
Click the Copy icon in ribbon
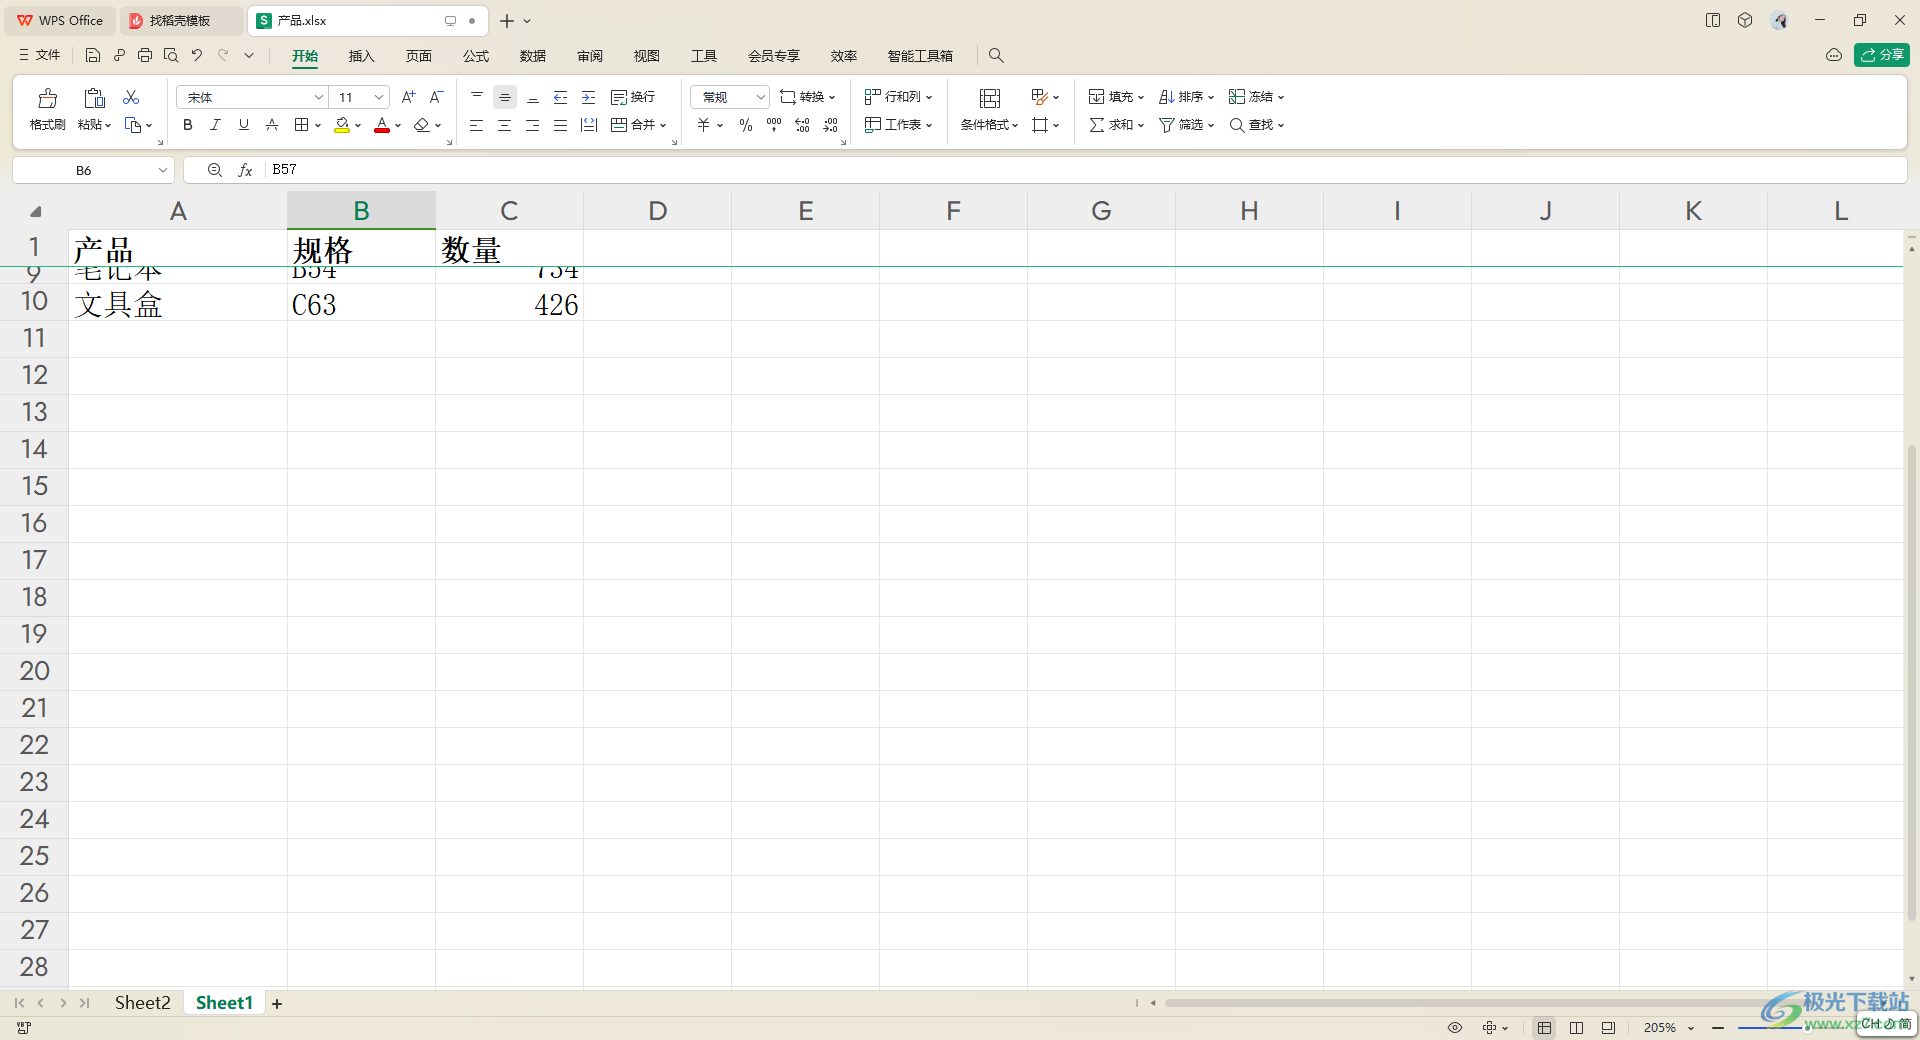tap(132, 125)
